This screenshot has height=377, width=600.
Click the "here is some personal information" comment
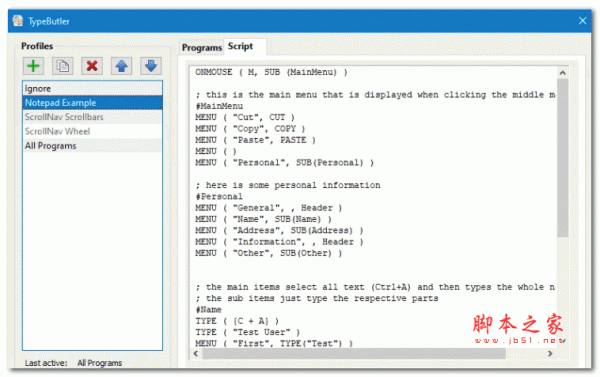[x=288, y=185]
